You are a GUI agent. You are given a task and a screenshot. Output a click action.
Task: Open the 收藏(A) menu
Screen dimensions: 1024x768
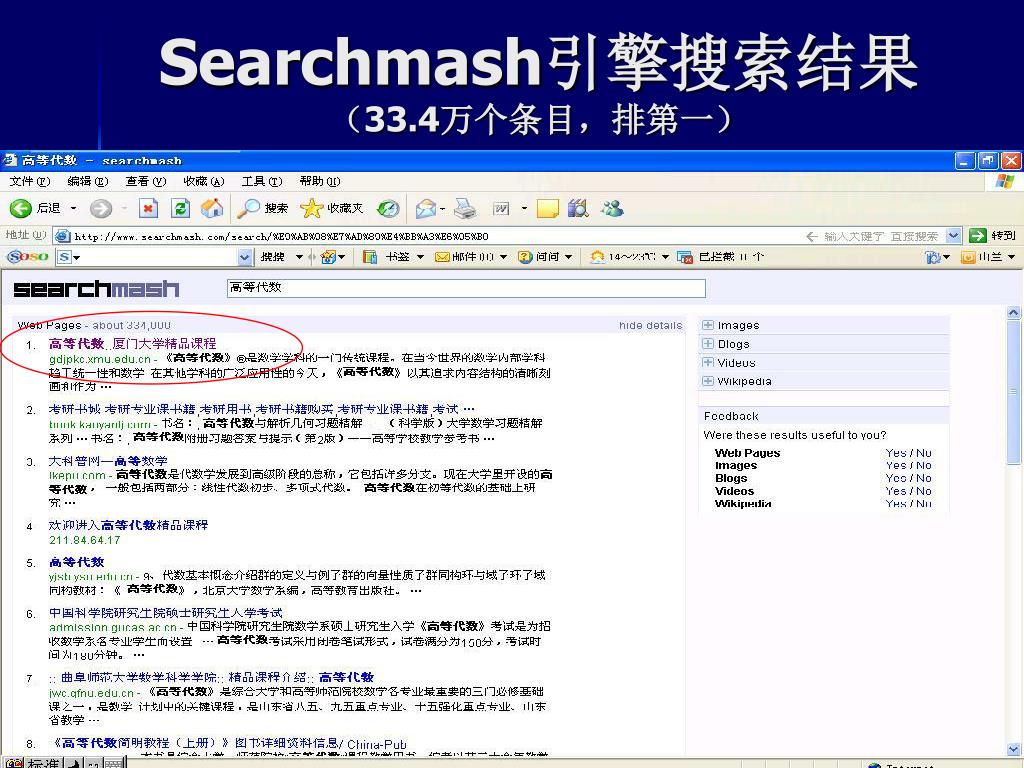(203, 181)
